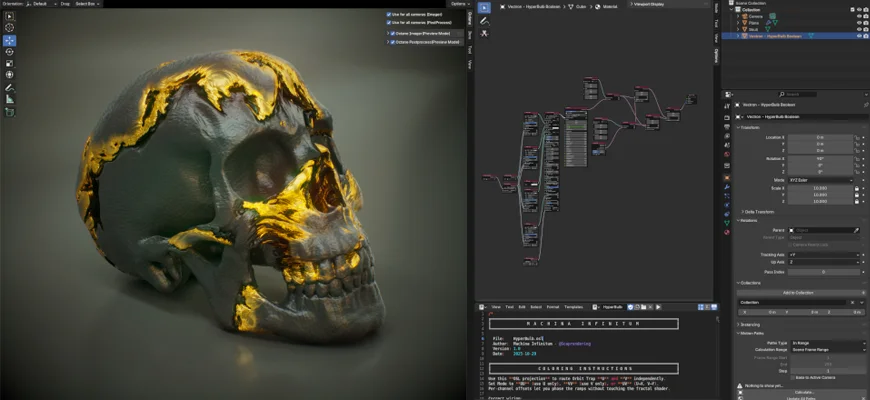Open the Render properties tab
Screen dimensions: 870x400
(727, 118)
